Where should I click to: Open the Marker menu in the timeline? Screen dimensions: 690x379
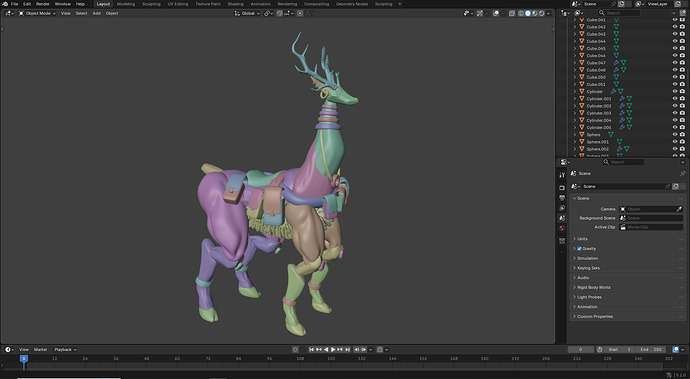click(40, 350)
